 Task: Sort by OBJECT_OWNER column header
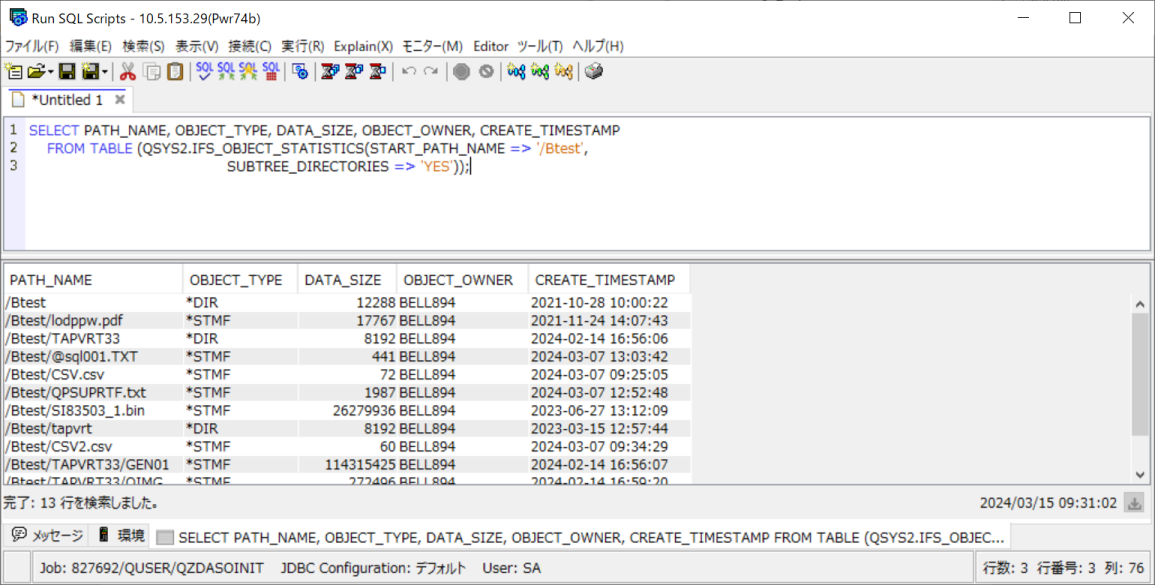[x=463, y=280]
